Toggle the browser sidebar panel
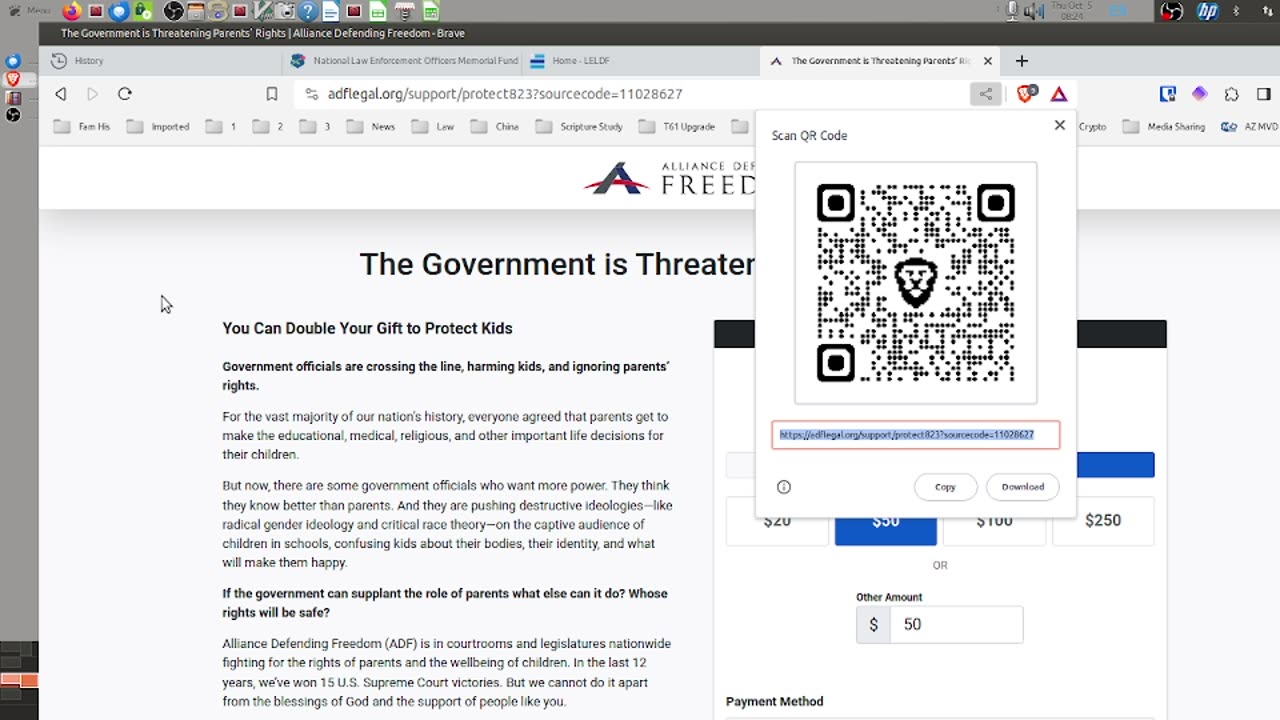This screenshot has height=720, width=1280. (1264, 94)
